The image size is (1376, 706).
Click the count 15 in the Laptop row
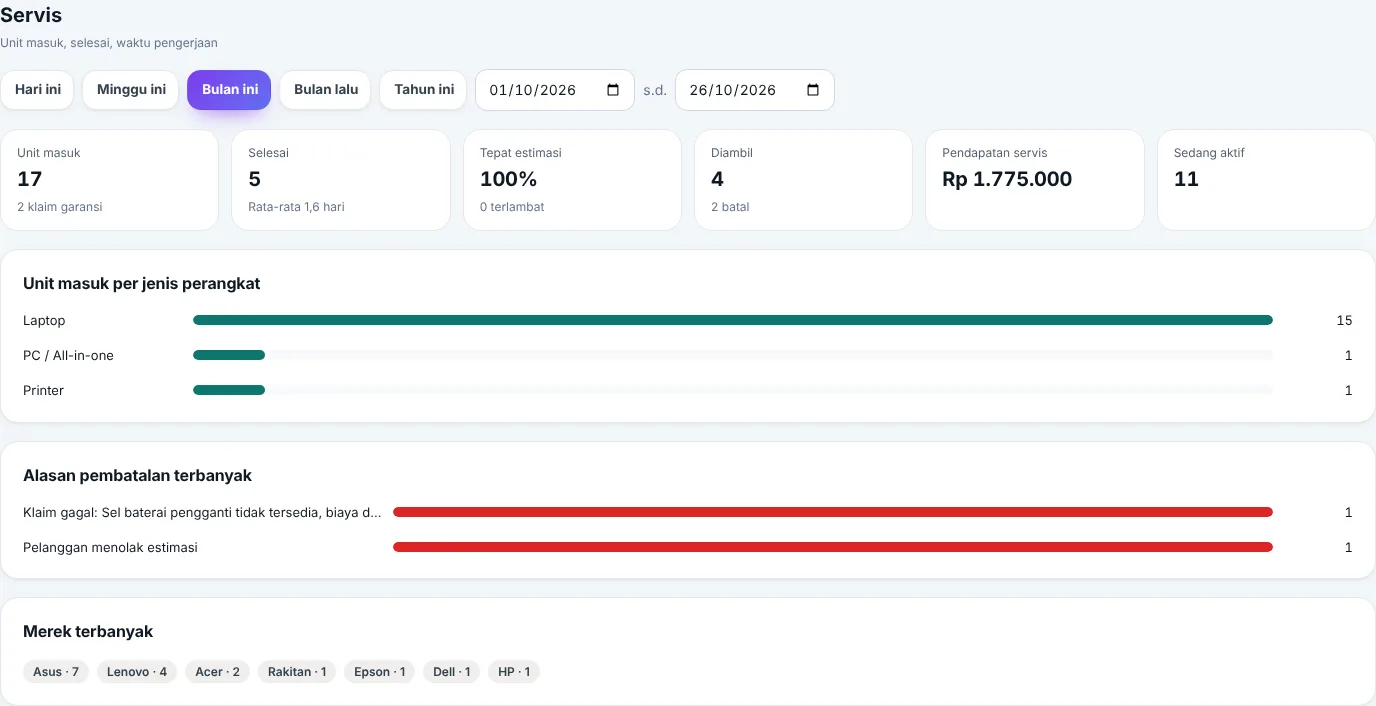[1344, 320]
